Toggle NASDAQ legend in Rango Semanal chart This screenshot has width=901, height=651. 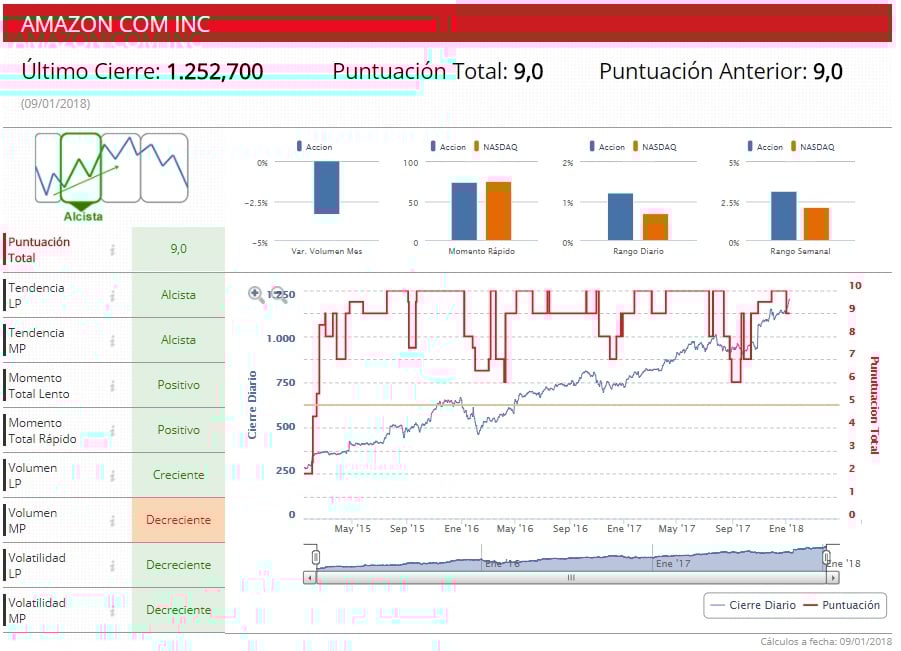[813, 147]
